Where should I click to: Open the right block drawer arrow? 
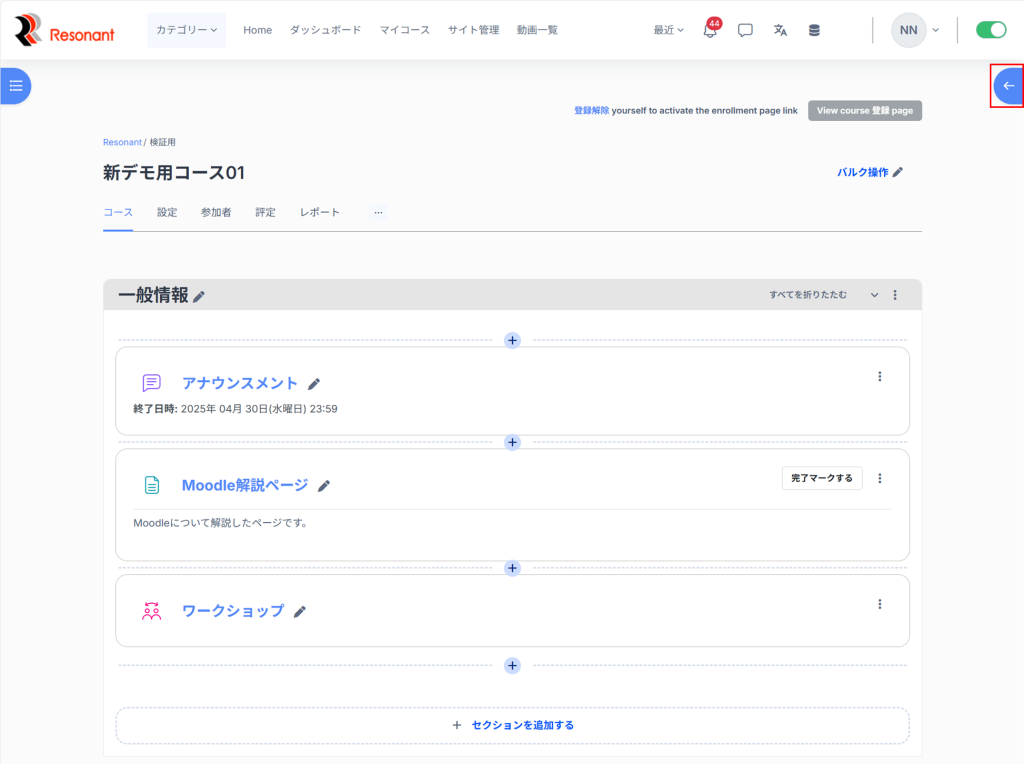(1008, 86)
